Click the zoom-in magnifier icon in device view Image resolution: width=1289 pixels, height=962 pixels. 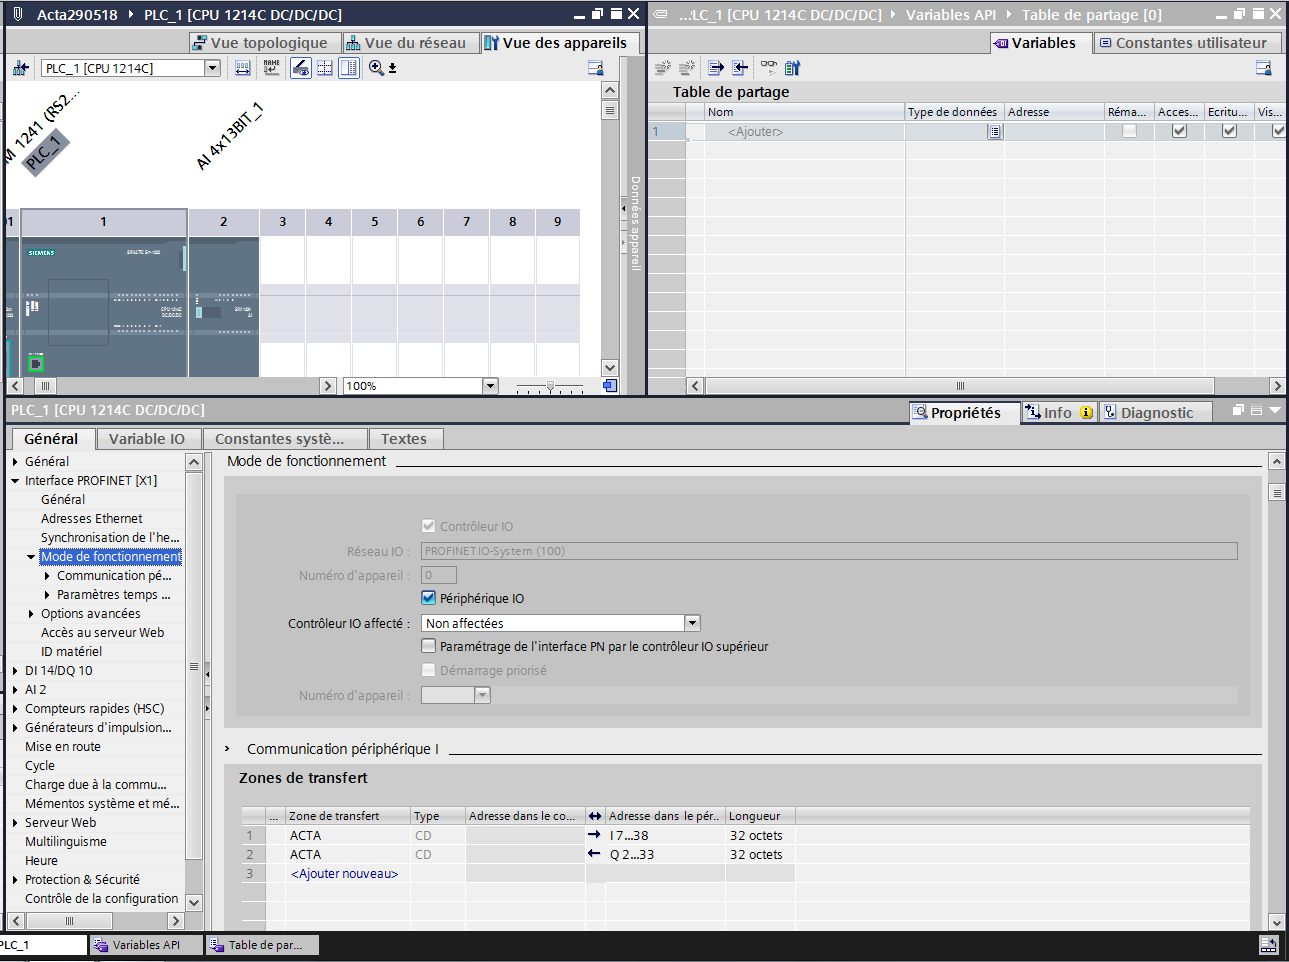pos(376,68)
